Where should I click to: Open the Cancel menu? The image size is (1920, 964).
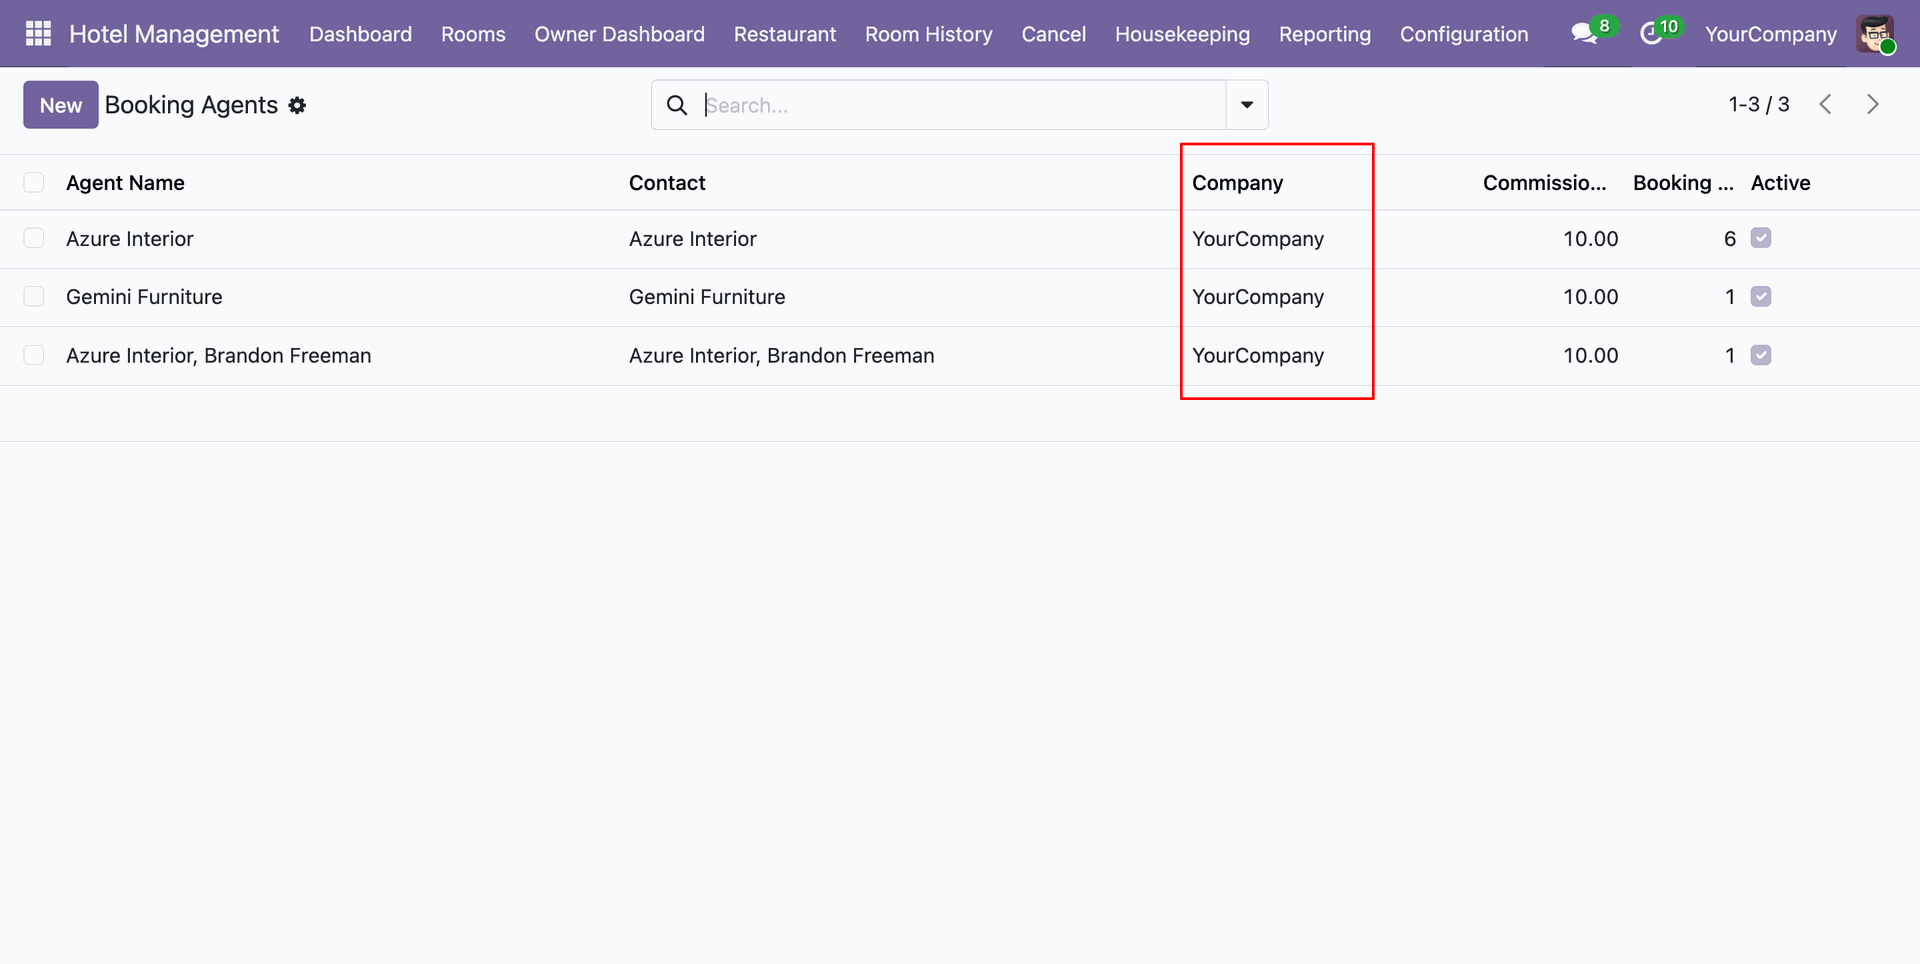point(1054,34)
